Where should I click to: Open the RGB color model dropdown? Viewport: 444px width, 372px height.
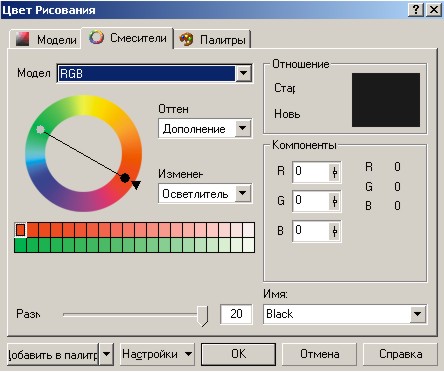click(x=243, y=73)
